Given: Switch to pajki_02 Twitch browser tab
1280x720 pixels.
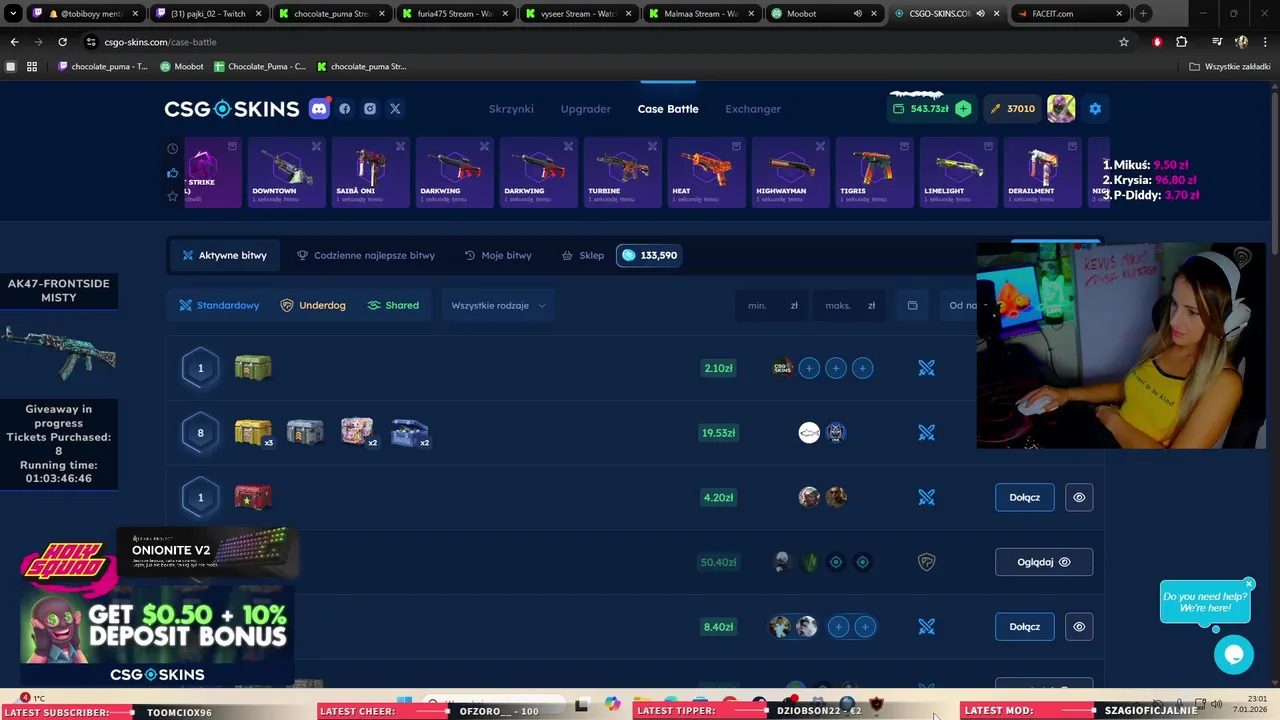Looking at the screenshot, I should (208, 14).
